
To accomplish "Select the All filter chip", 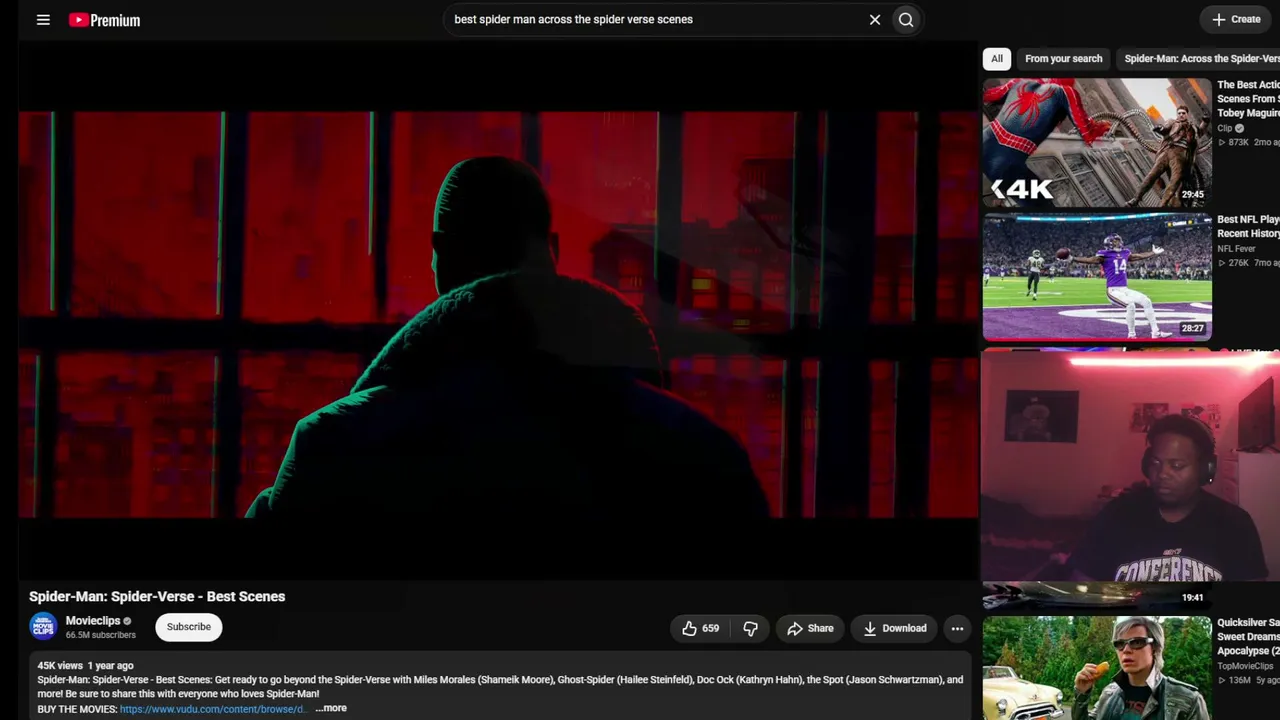I will click(997, 58).
